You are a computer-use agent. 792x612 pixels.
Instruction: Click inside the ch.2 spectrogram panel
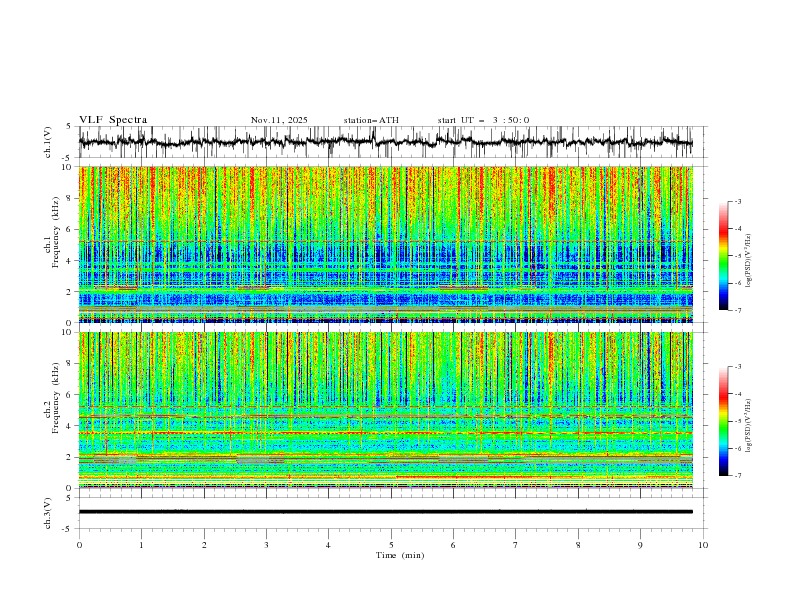point(385,410)
